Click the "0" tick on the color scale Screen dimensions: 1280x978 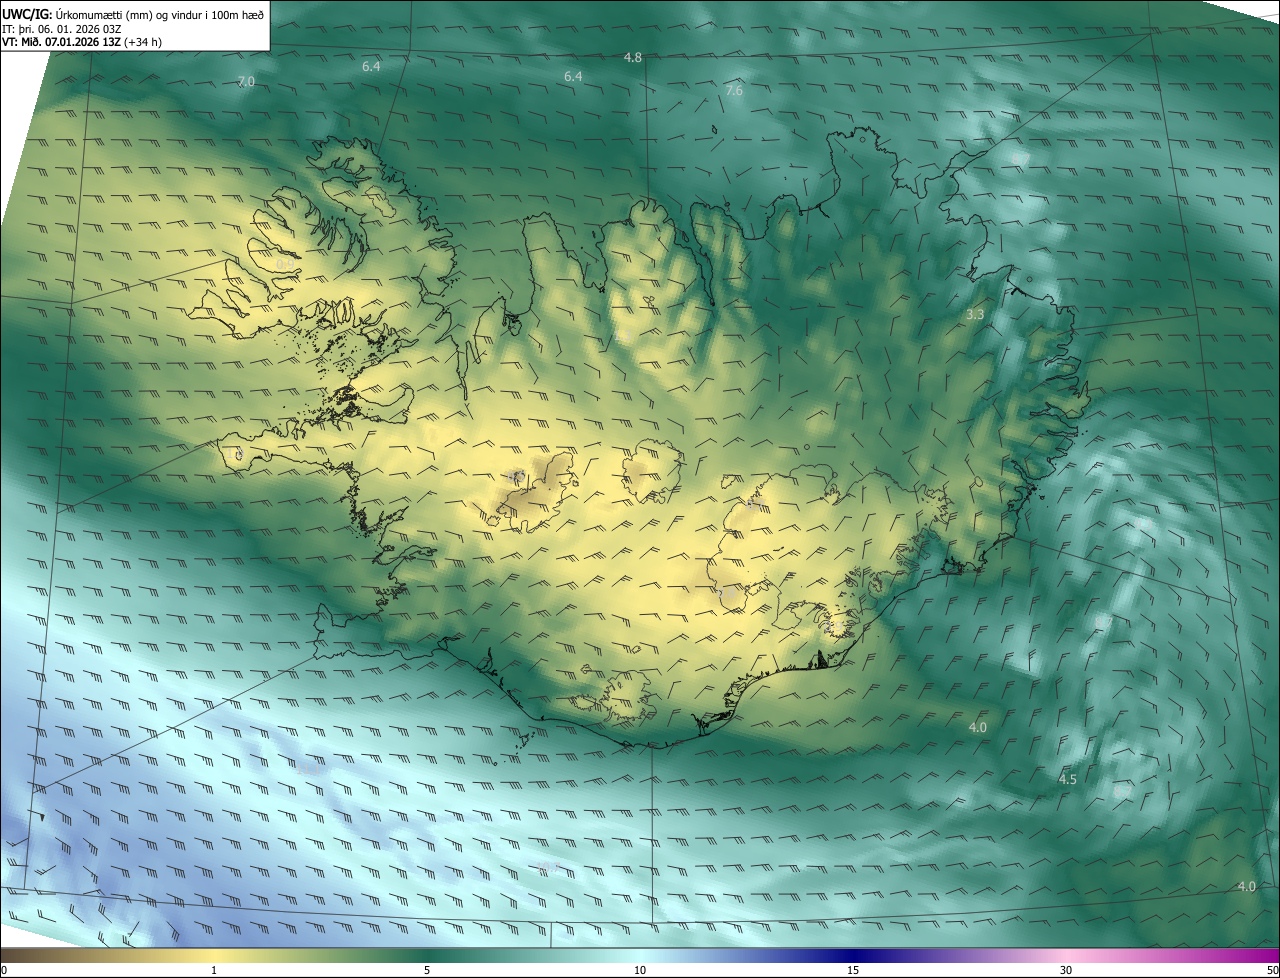coord(4,970)
